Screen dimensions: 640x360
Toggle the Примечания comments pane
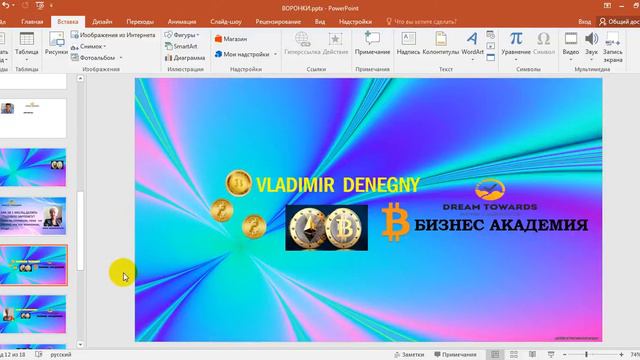tap(455, 355)
